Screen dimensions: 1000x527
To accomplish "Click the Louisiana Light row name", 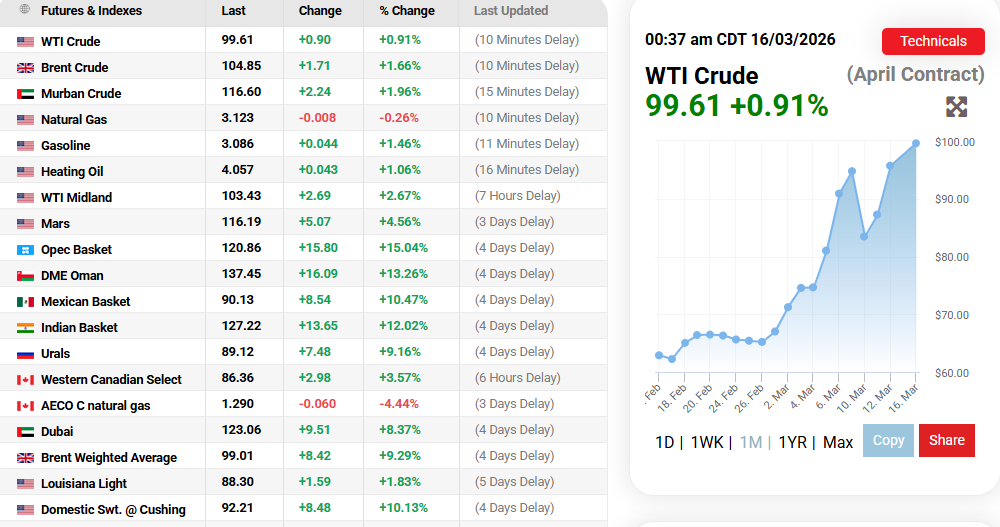I will pyautogui.click(x=84, y=484).
